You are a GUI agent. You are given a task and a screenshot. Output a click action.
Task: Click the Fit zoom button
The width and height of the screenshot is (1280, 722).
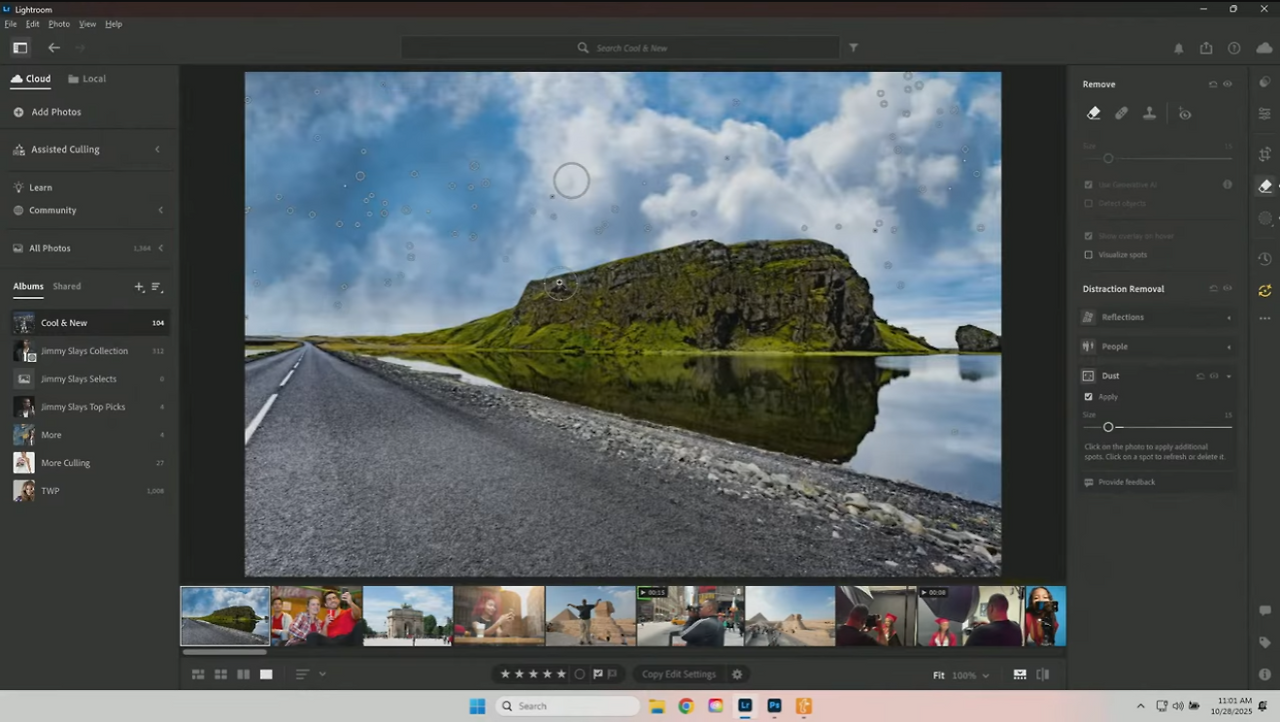(939, 675)
